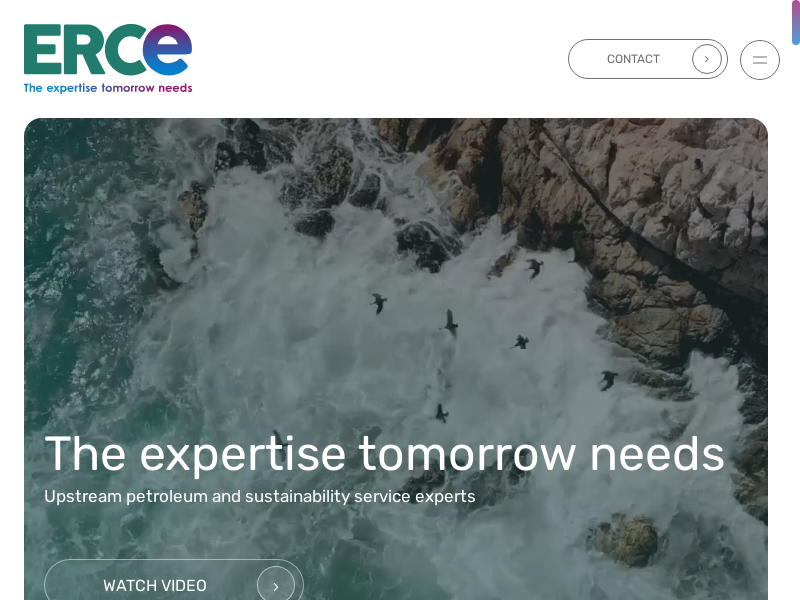Click the hero heading "The expertise tomorrow needs"
The image size is (800, 600).
point(384,454)
